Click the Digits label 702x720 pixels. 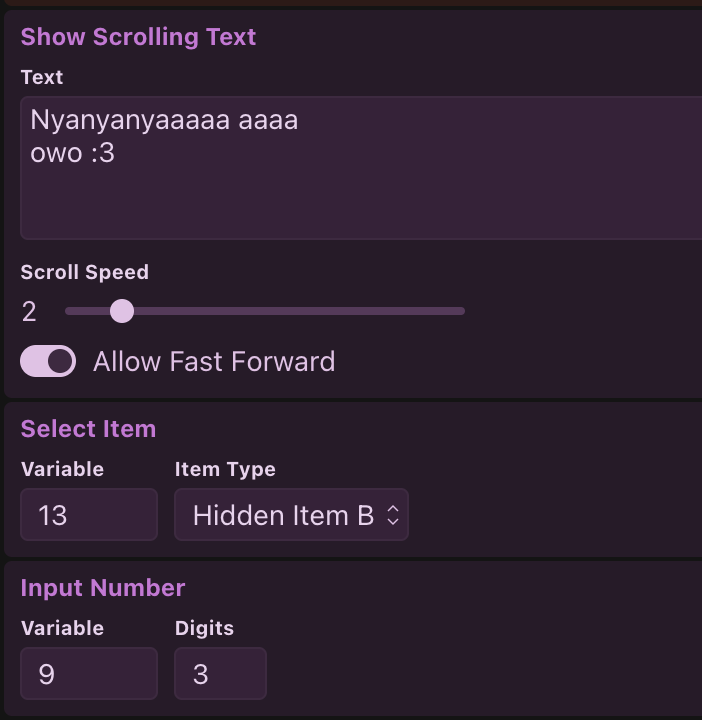(x=204, y=628)
